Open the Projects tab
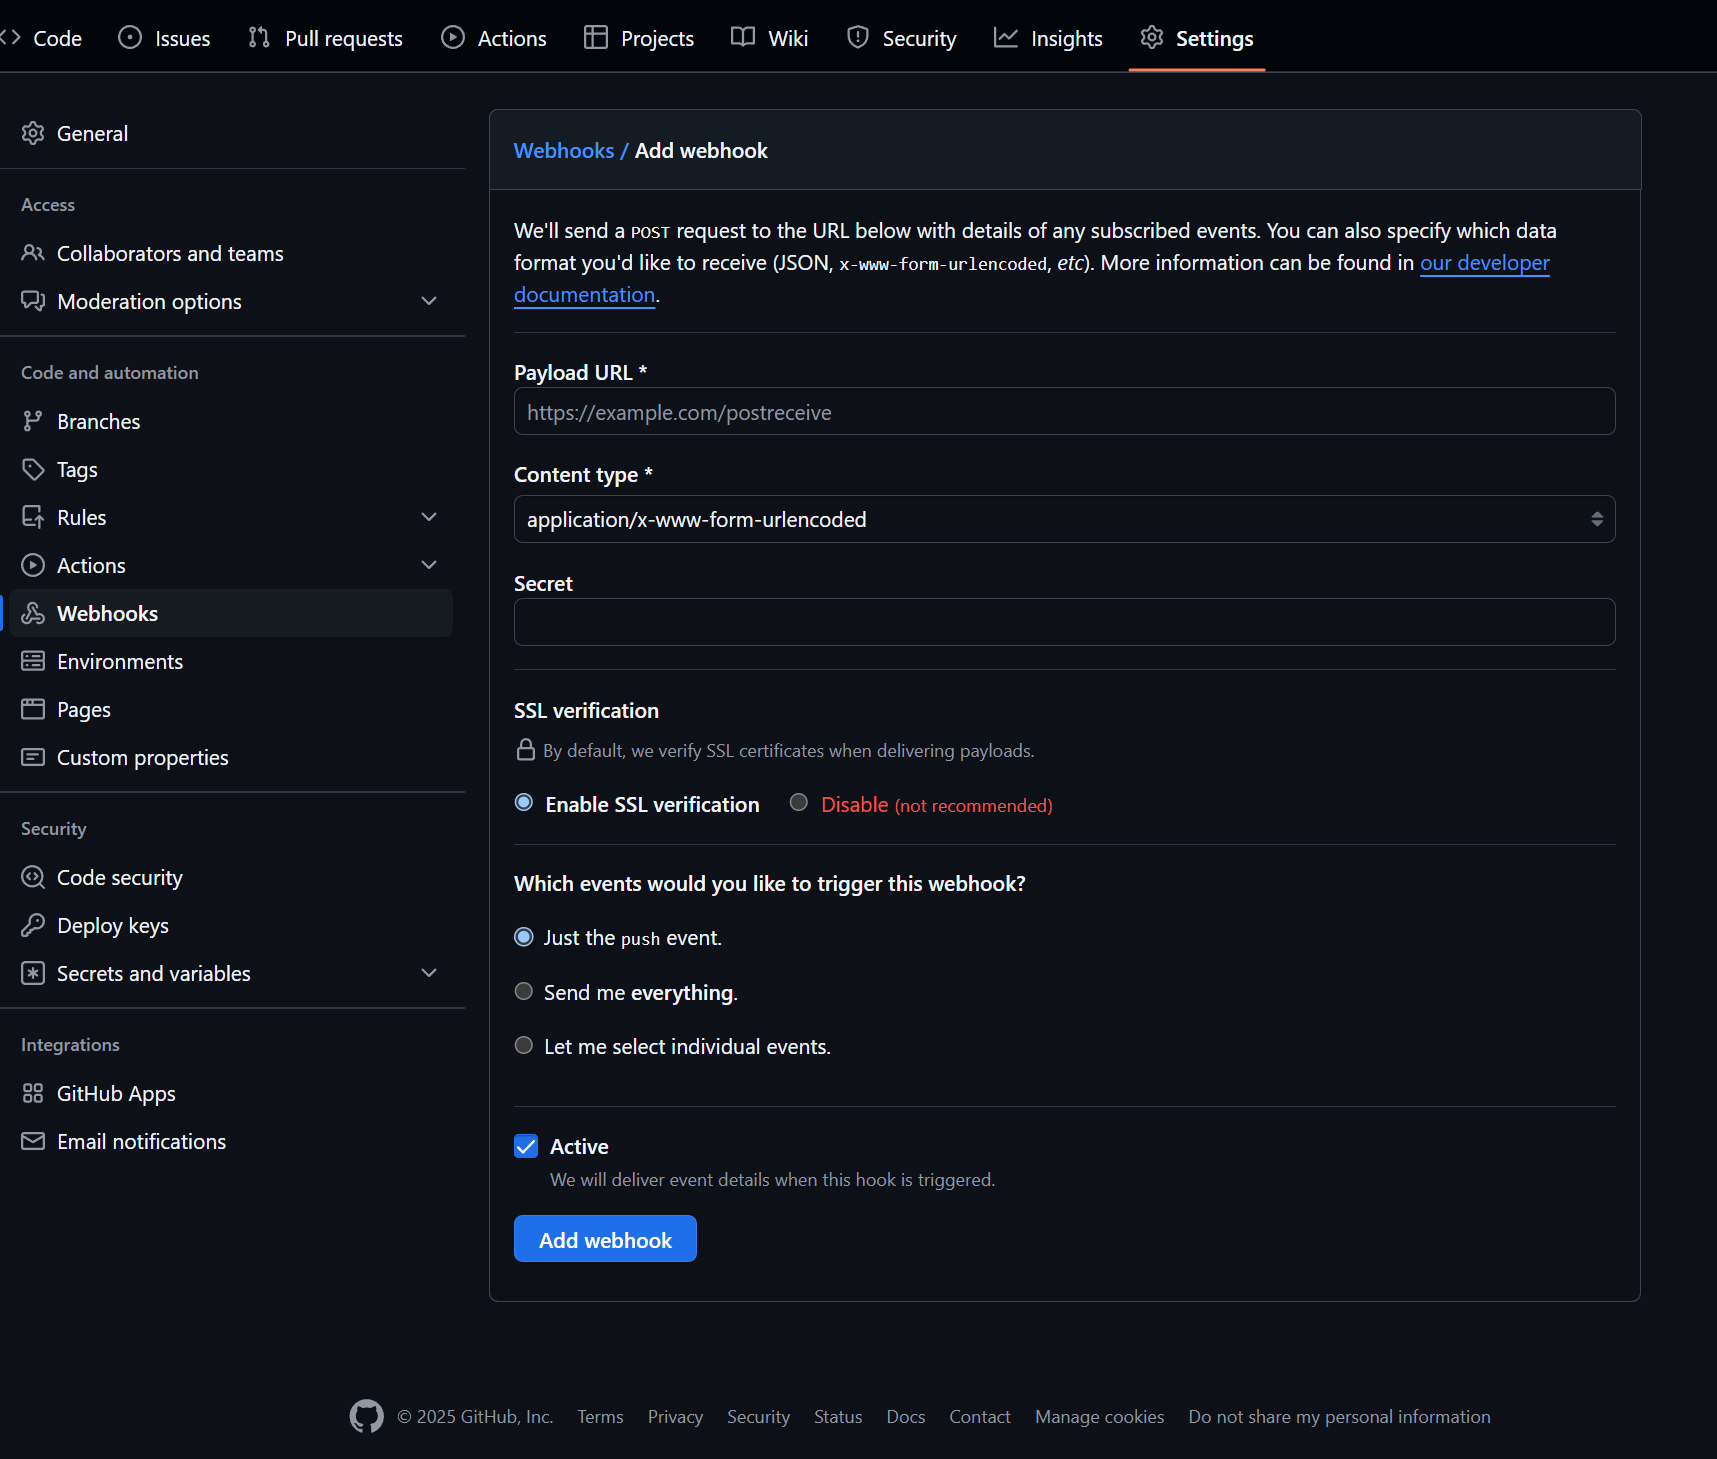Image resolution: width=1717 pixels, height=1459 pixels. point(639,38)
